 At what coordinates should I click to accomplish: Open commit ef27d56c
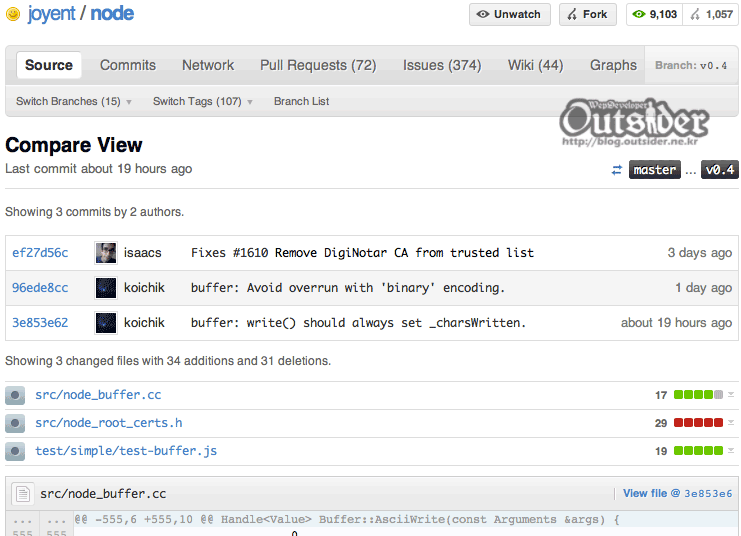40,253
